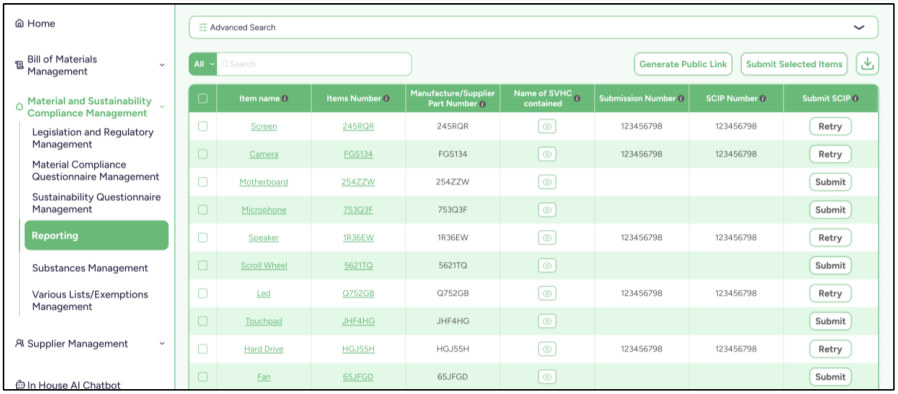Image resolution: width=898 pixels, height=394 pixels.
Task: Open Legislation and Regulatory Management
Action: point(93,138)
